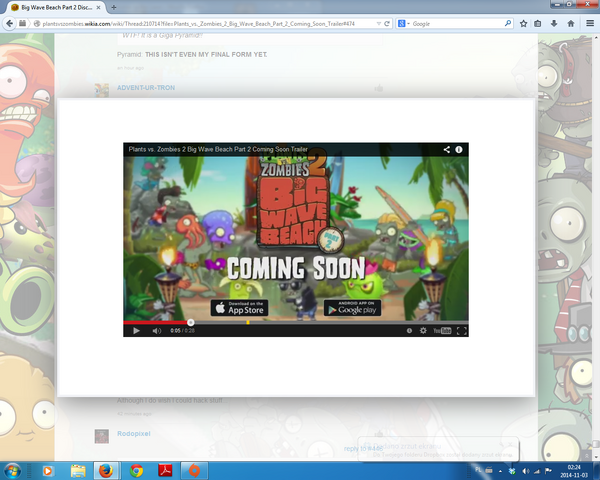
Task: Click the video share icon
Action: point(447,149)
